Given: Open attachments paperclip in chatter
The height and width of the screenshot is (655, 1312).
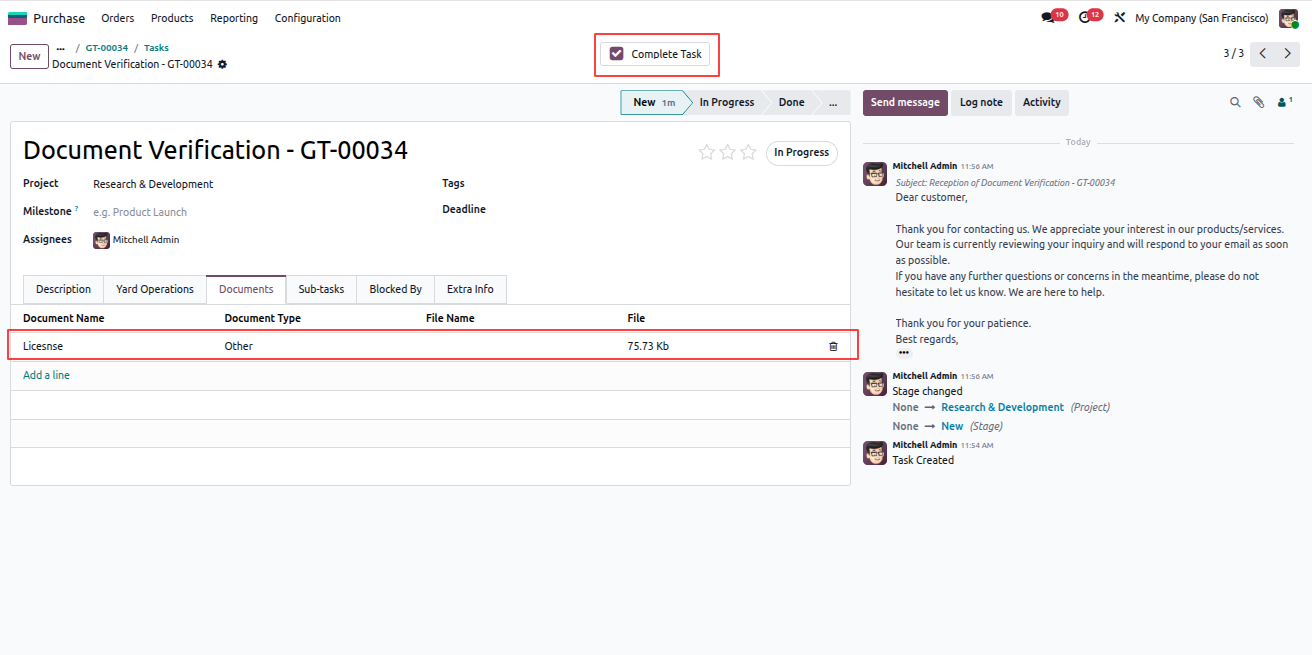Looking at the screenshot, I should 1259,102.
